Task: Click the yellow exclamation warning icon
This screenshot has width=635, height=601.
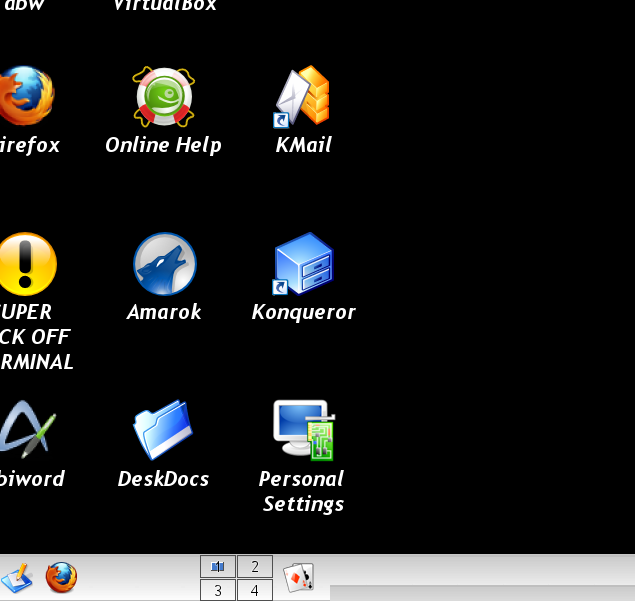Action: [x=28, y=264]
